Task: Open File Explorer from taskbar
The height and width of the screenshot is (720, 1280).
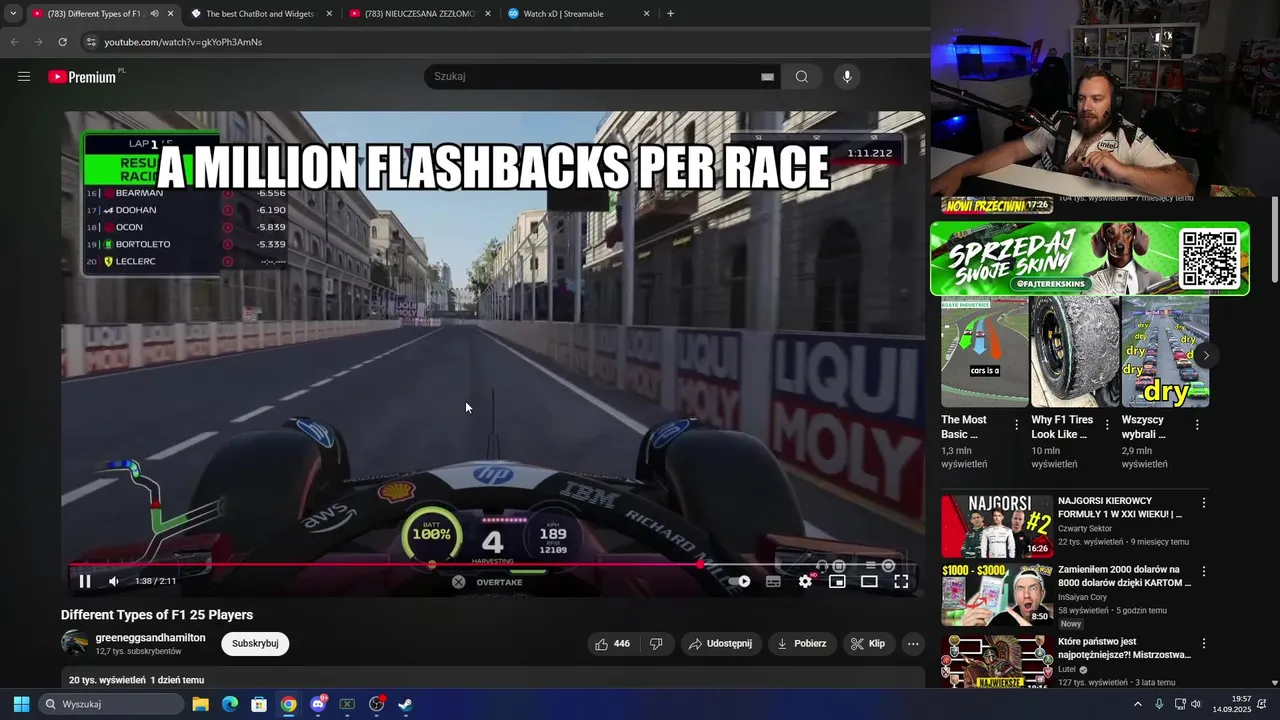Action: [200, 704]
